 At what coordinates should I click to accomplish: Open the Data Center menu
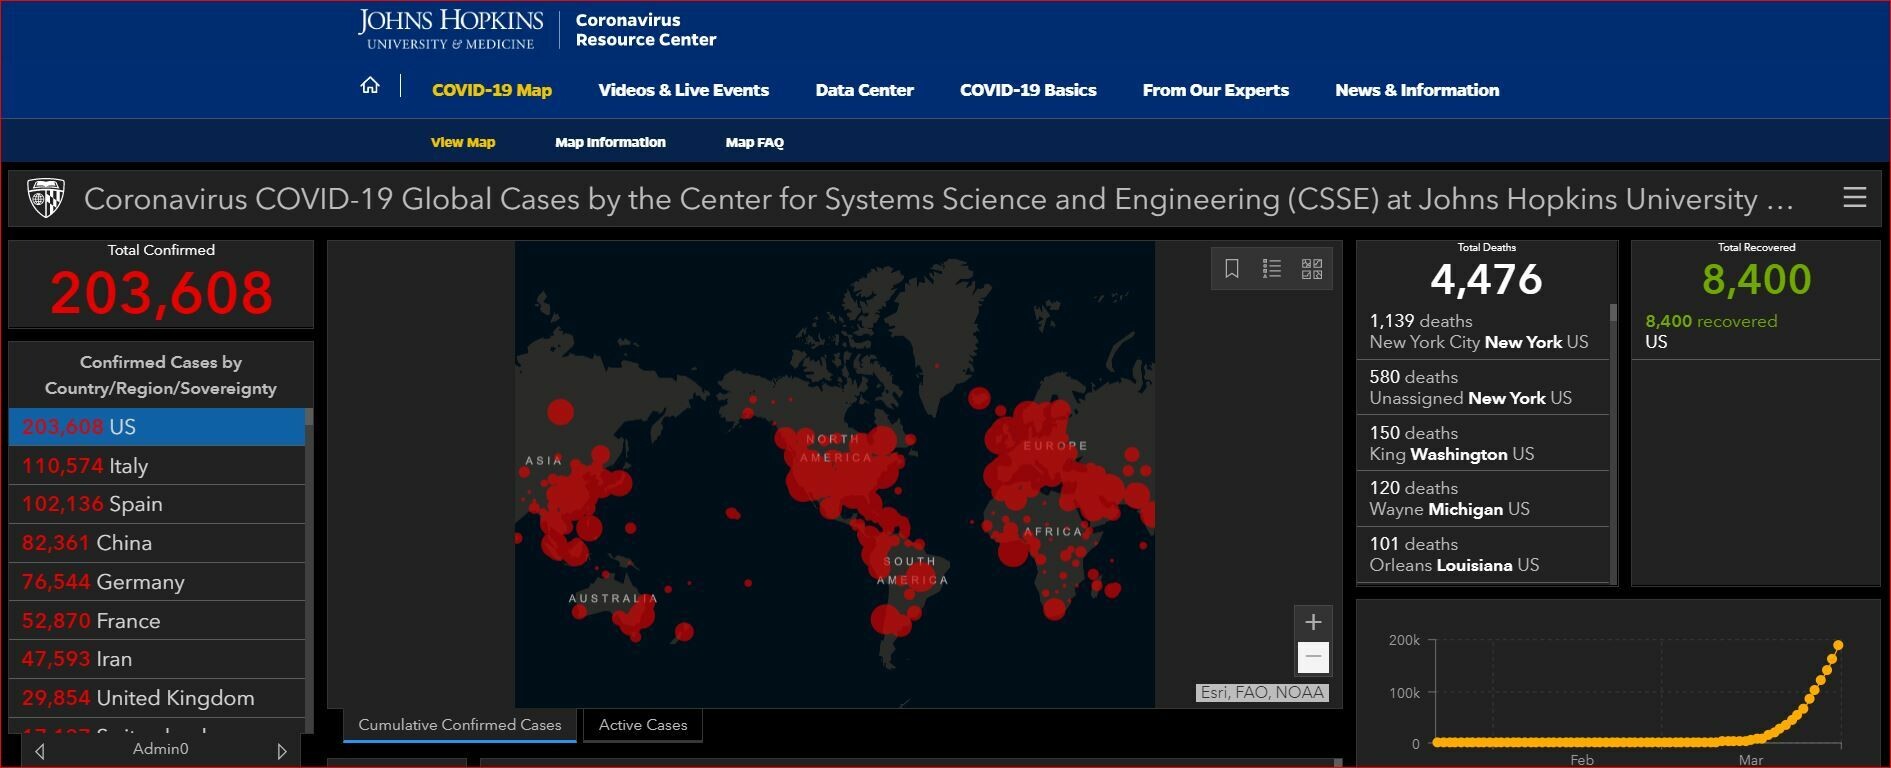865,90
